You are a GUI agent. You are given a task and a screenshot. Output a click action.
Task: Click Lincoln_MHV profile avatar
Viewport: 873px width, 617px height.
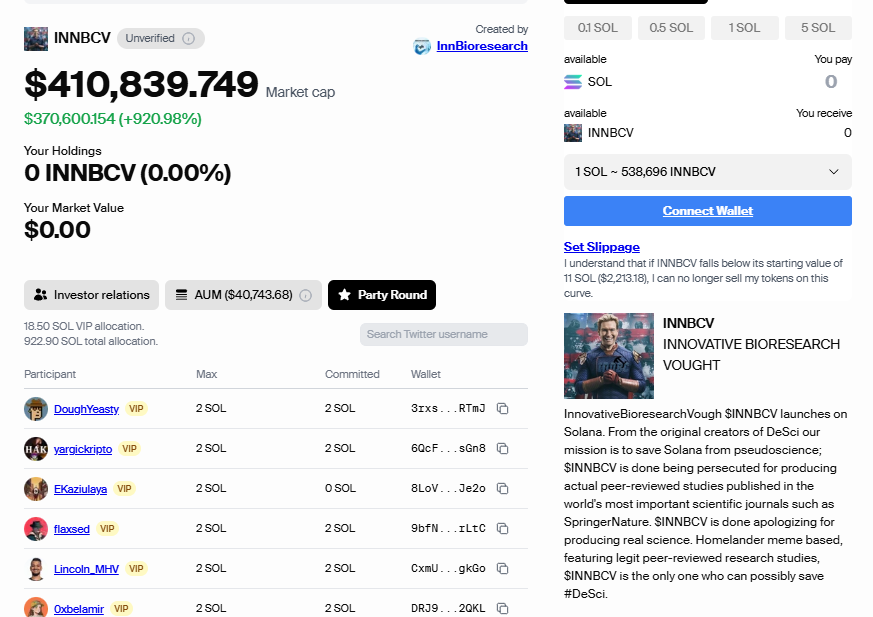tap(36, 569)
